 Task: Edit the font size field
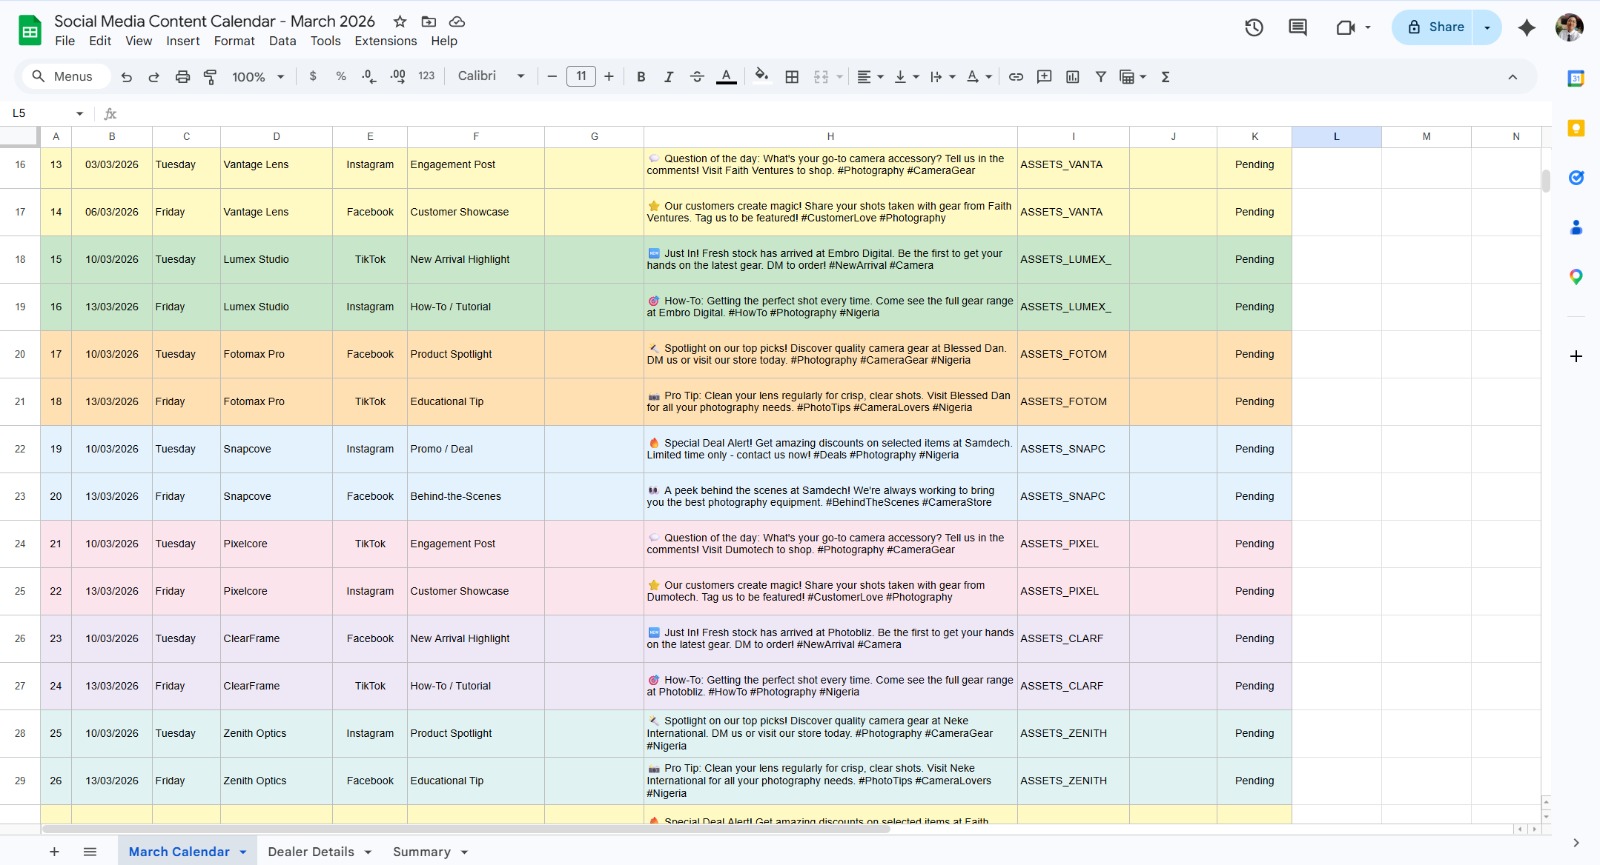(581, 76)
